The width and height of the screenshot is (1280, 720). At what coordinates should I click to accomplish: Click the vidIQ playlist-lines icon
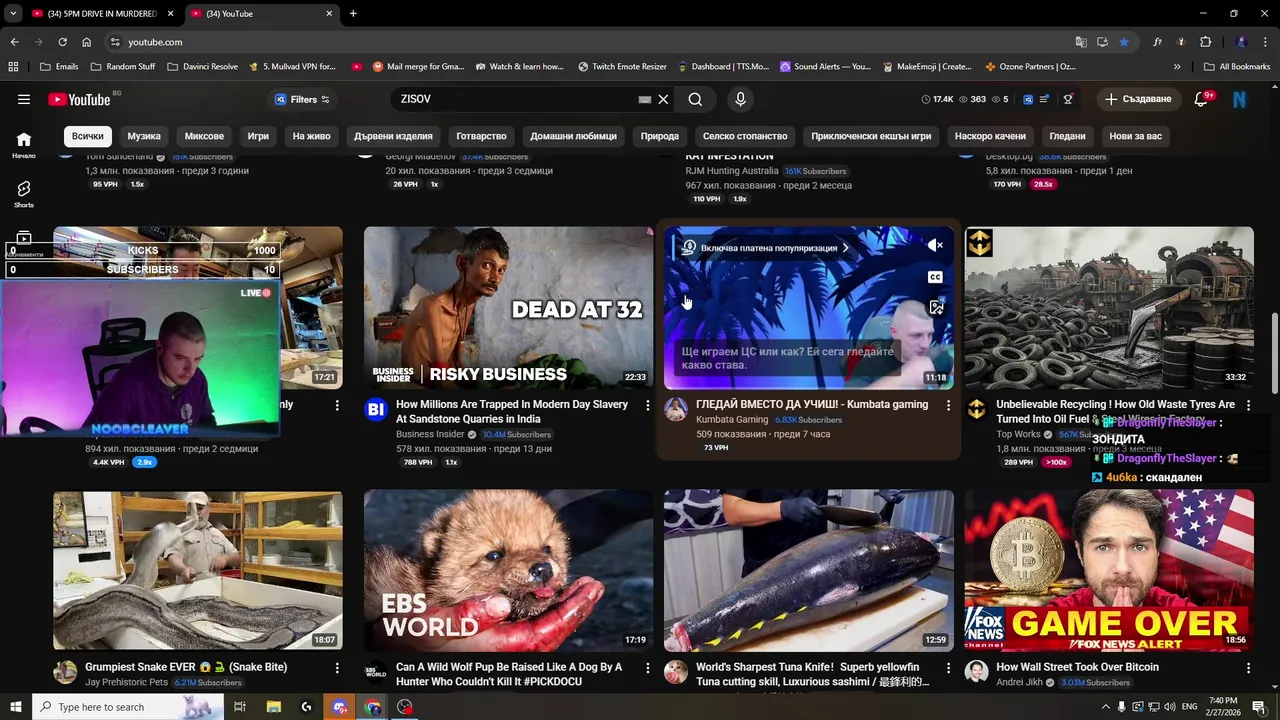(1044, 99)
